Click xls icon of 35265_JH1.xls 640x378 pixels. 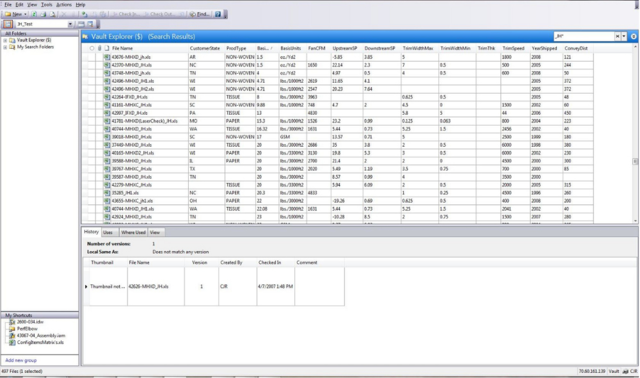coord(107,193)
